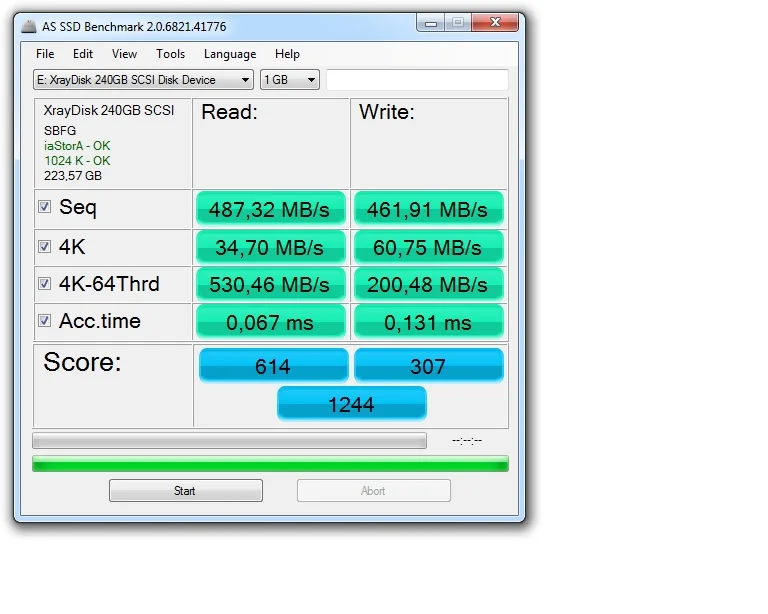This screenshot has height=614, width=768.
Task: Uncheck the 4K-64Thrd test checkbox
Action: coord(45,283)
